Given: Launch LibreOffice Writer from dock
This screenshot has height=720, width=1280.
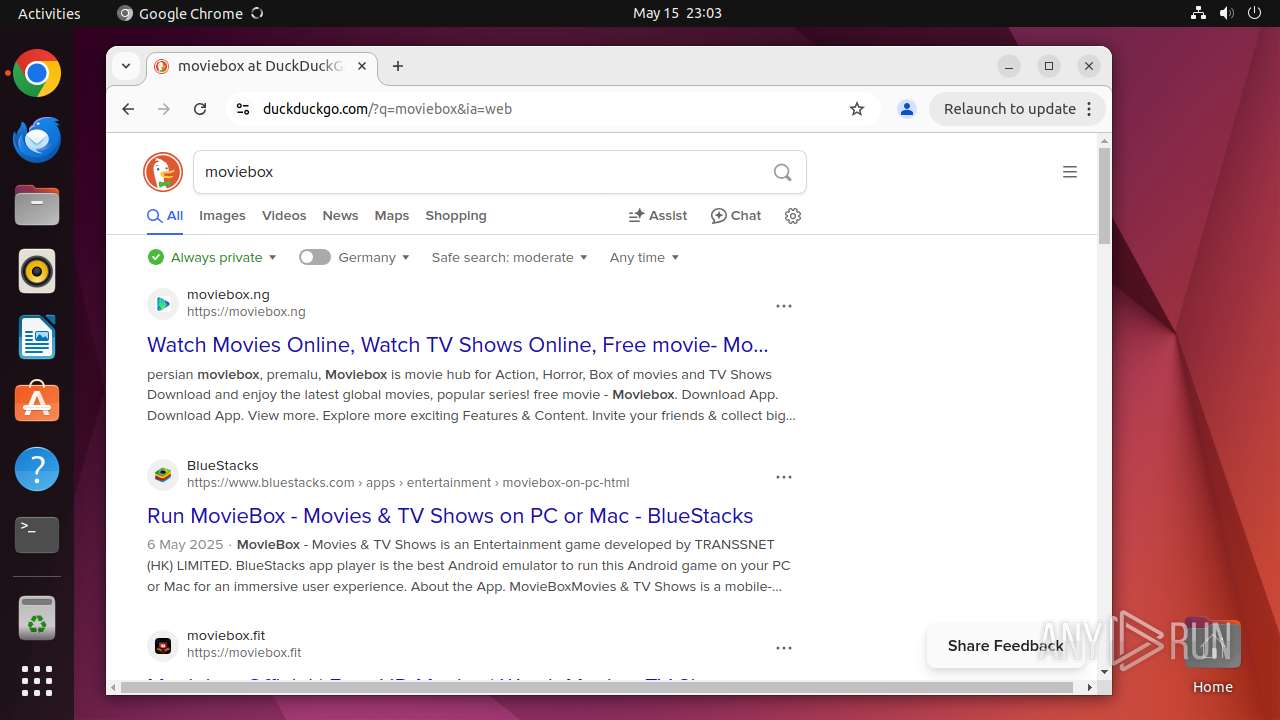Looking at the screenshot, I should tap(37, 338).
